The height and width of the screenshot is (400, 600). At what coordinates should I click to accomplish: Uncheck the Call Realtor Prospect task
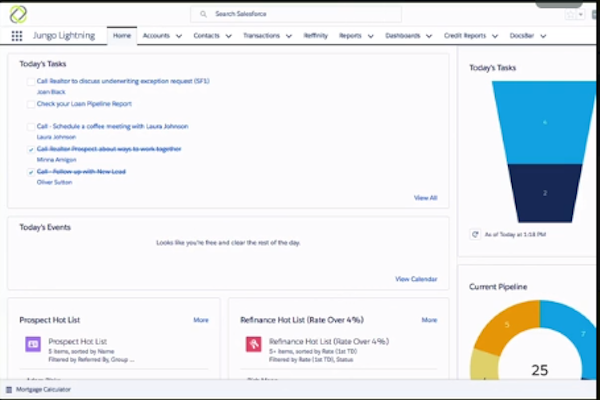[31, 149]
